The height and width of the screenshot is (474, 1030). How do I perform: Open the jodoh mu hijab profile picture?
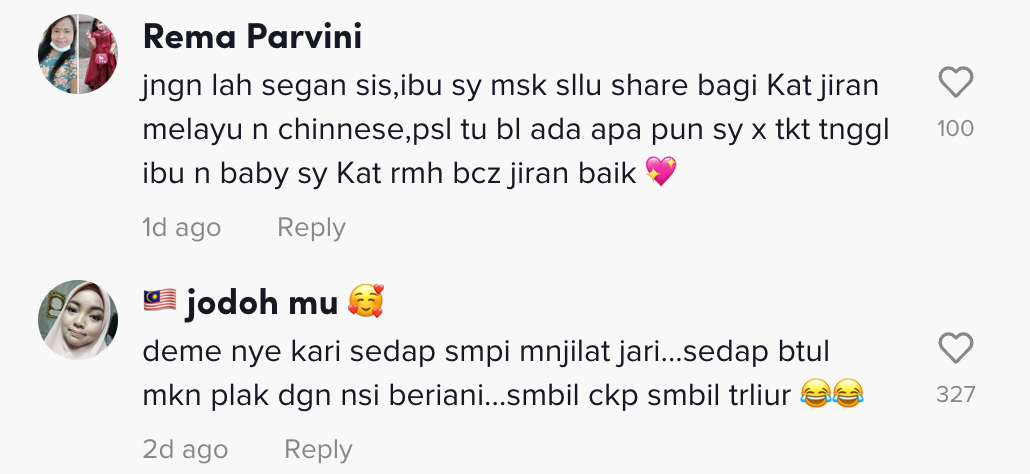pyautogui.click(x=78, y=320)
